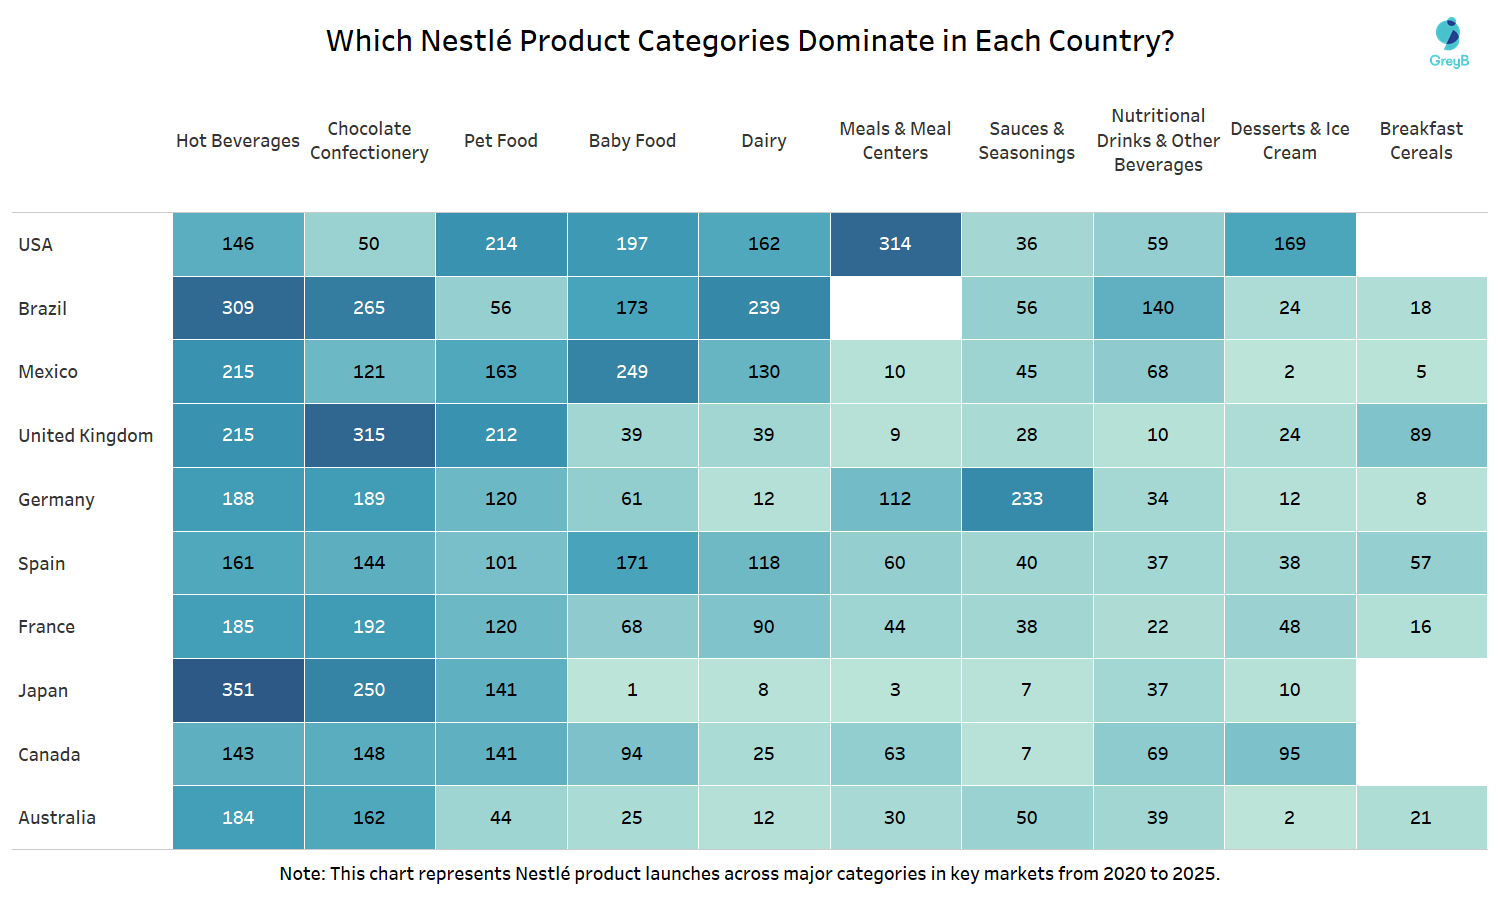Click the USA Meals cell 314
The width and height of the screenshot is (1500, 900).
pos(895,244)
